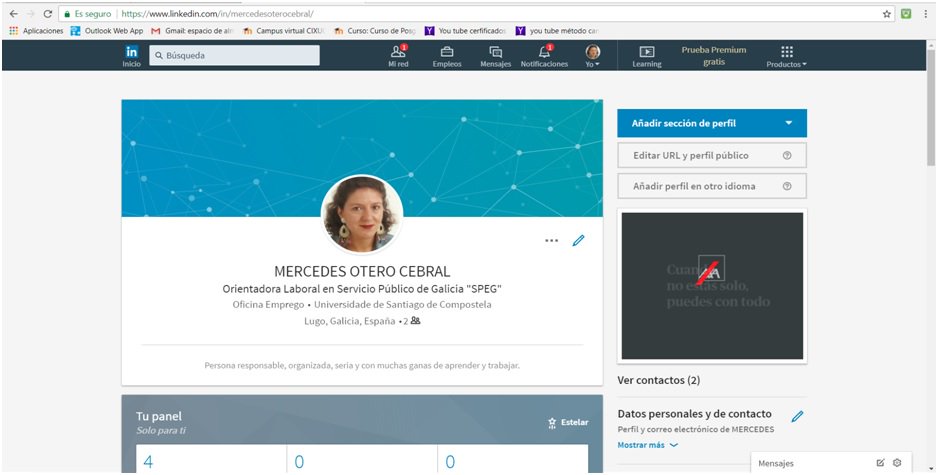Click the name MERCEDES OTERO CEBRAL
Screen dimensions: 938x475
click(362, 272)
